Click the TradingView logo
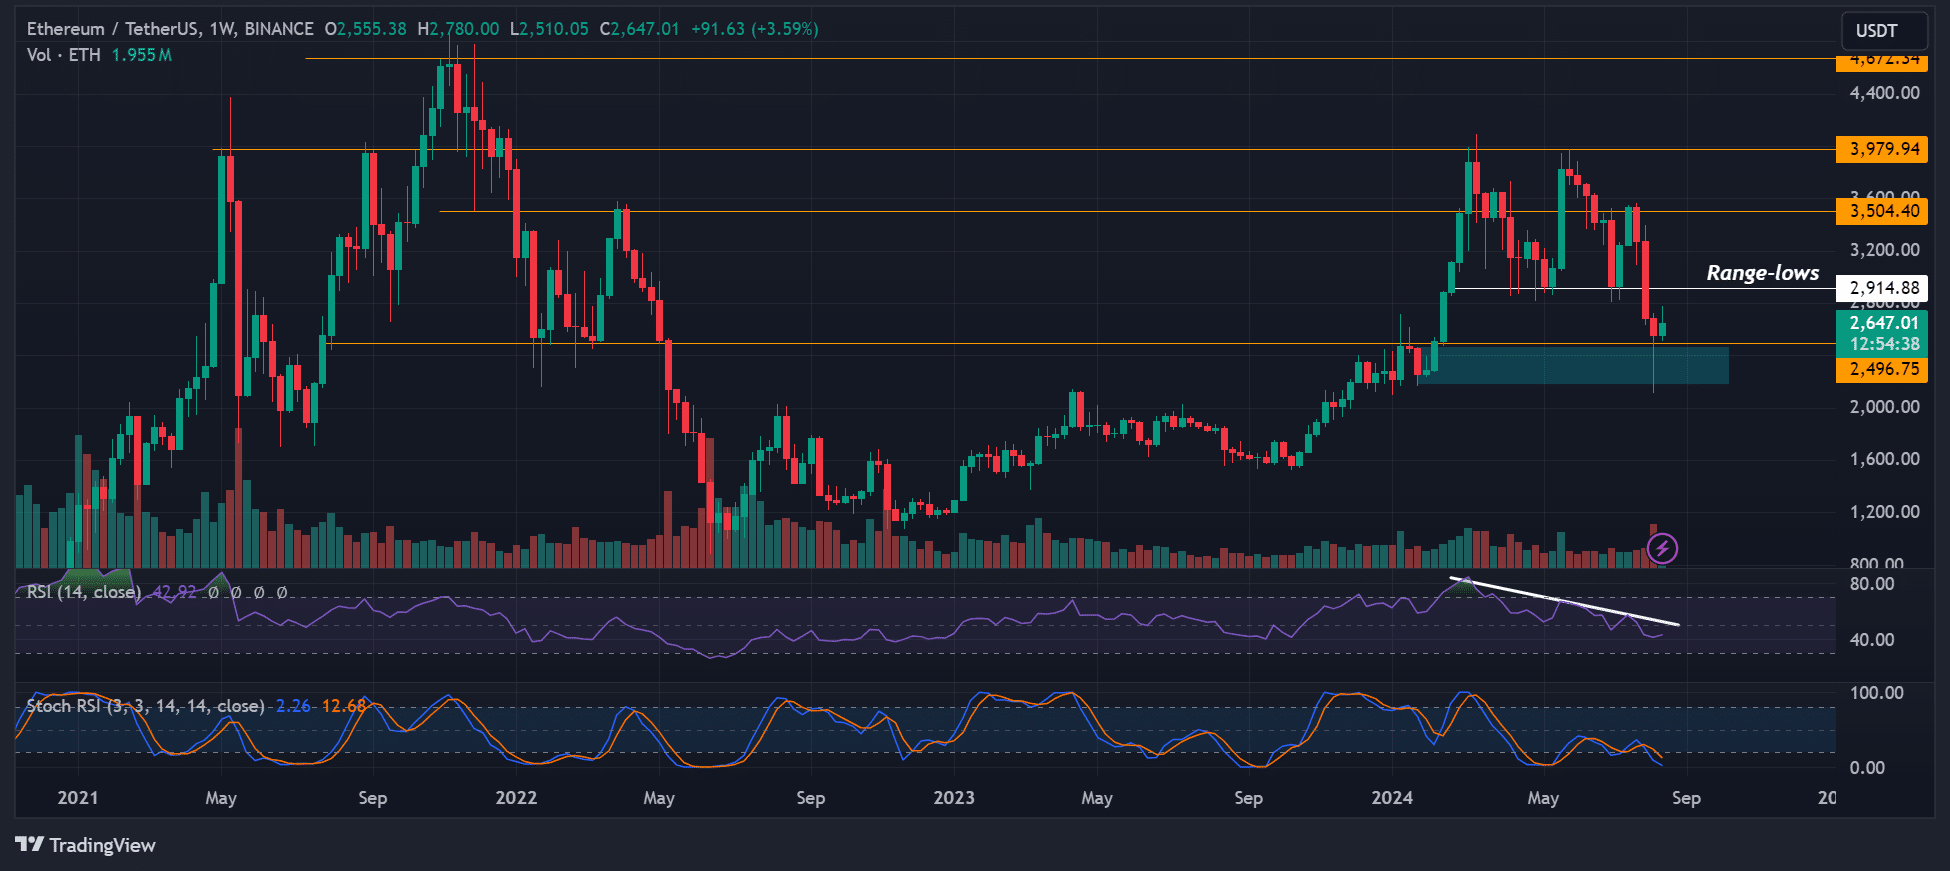1950x871 pixels. (x=86, y=845)
